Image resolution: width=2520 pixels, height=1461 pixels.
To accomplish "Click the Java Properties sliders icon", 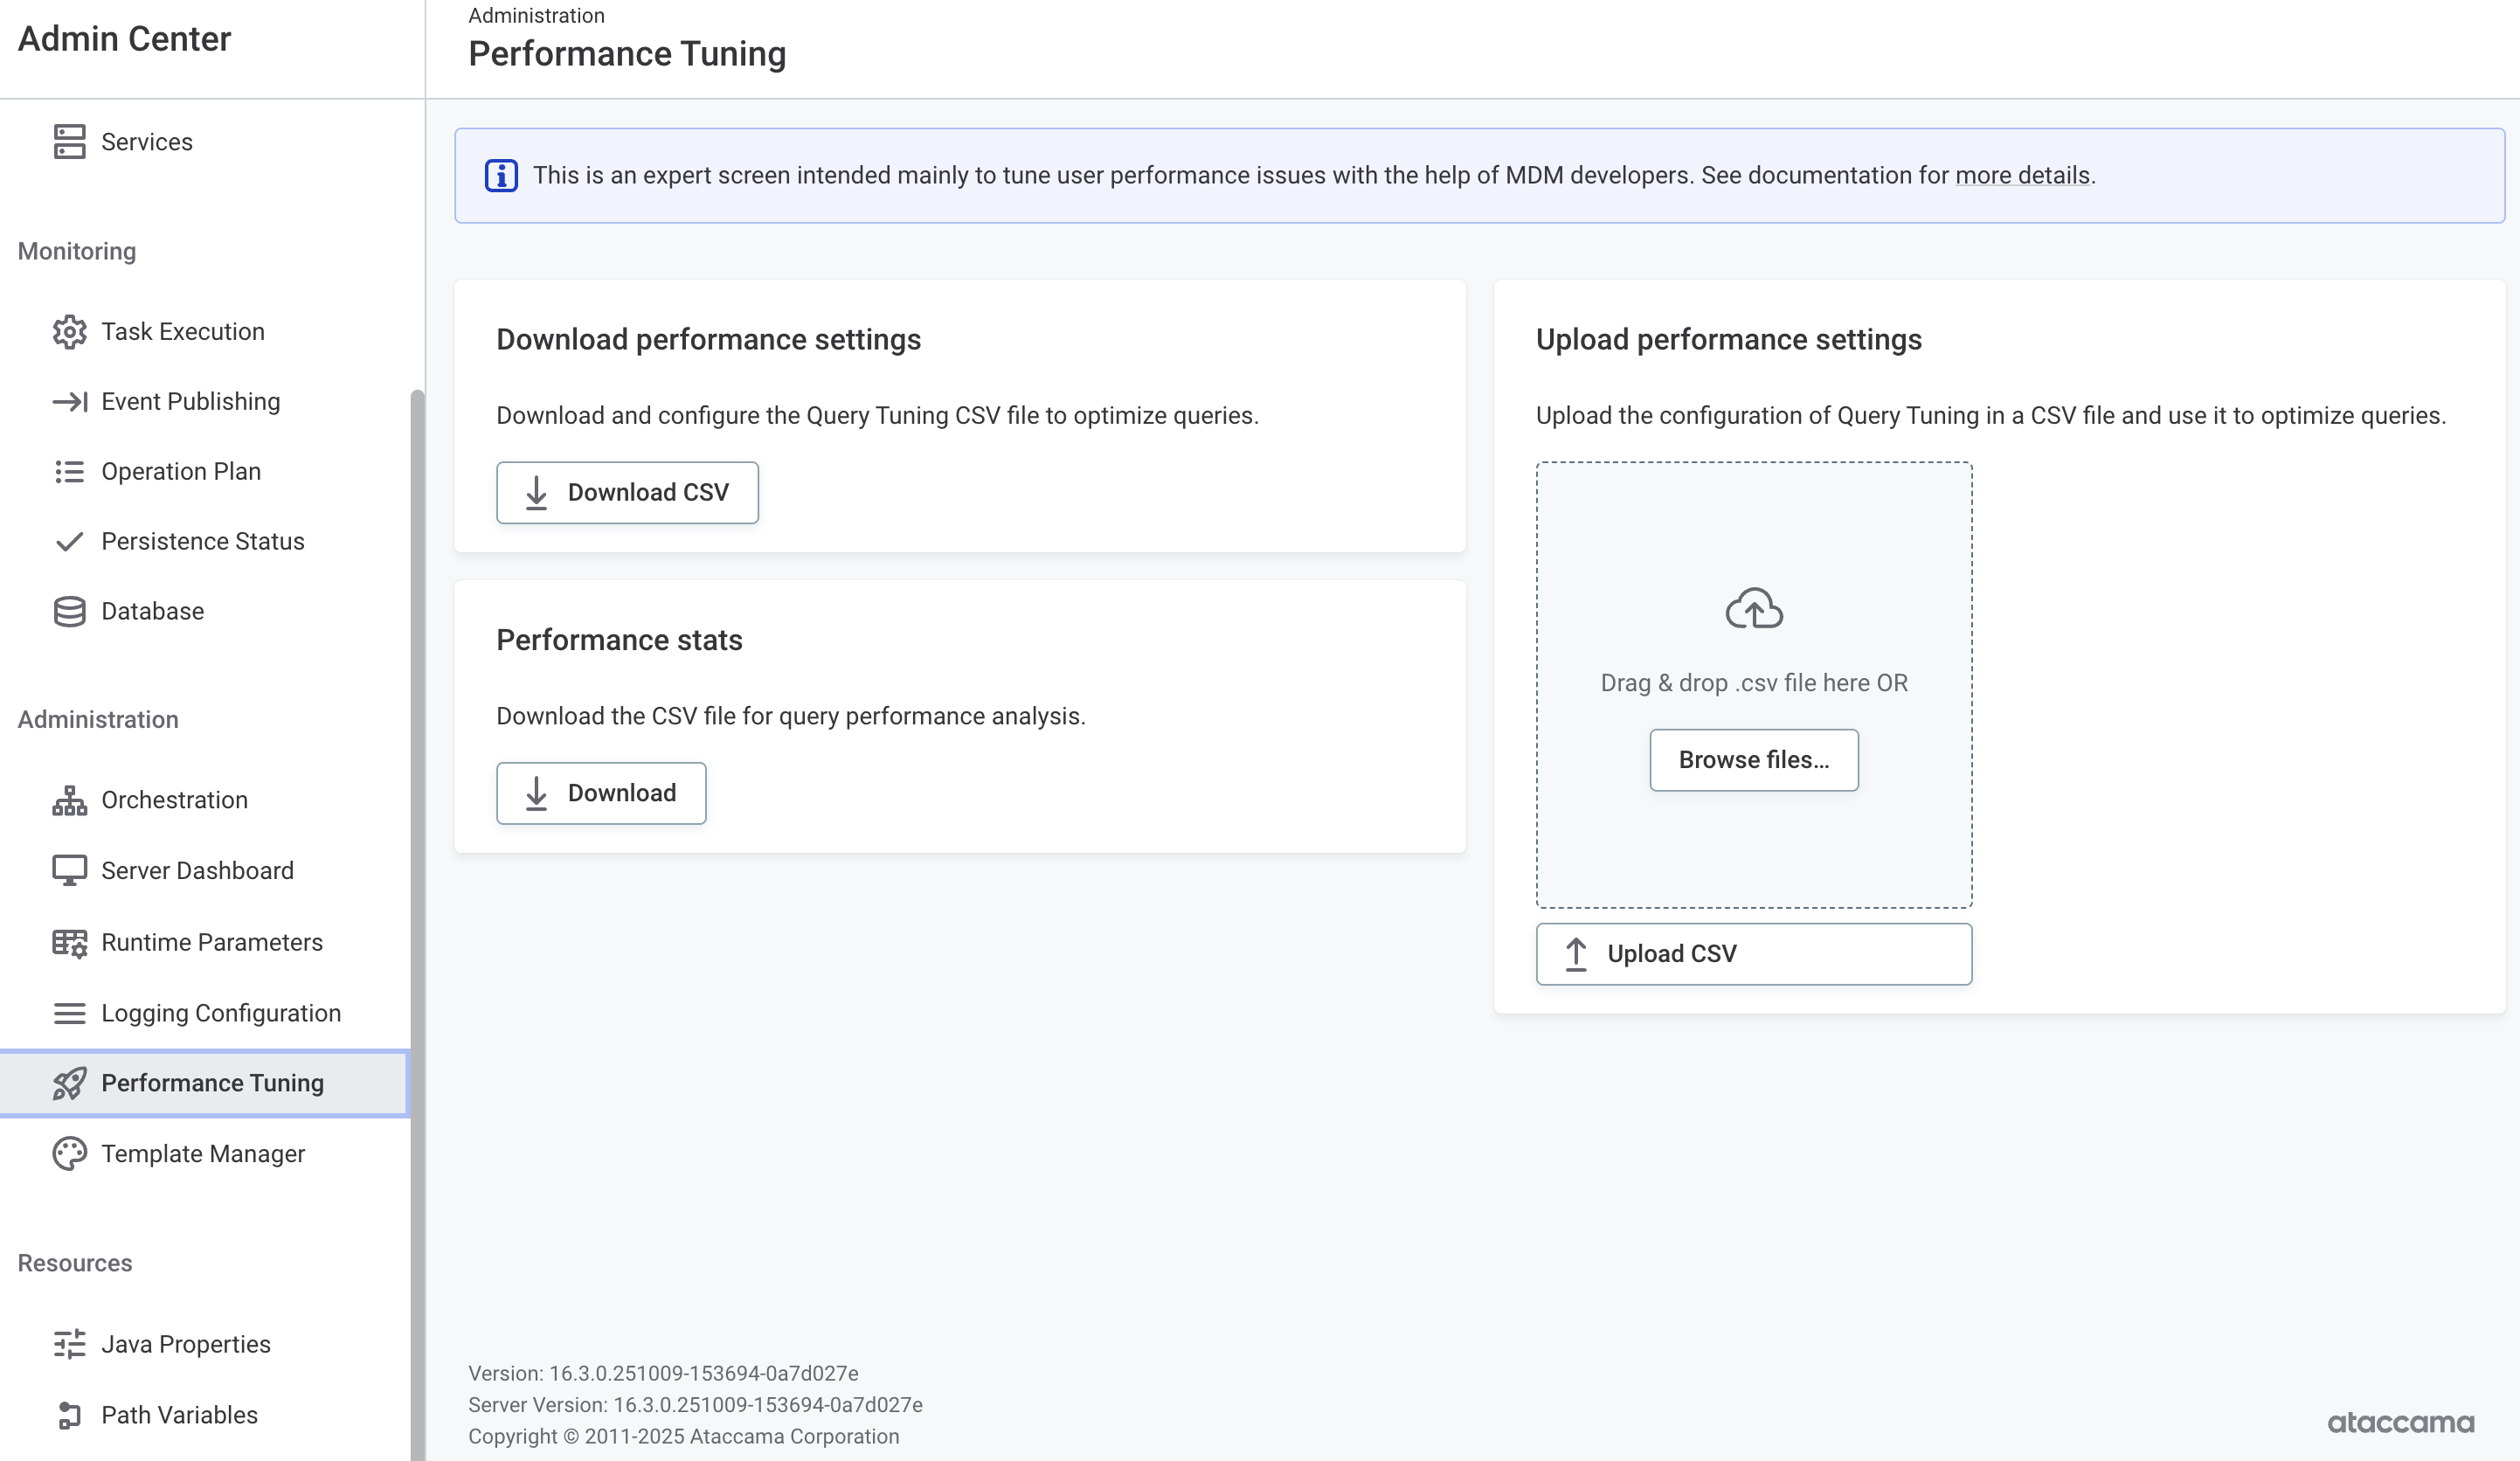I will tap(69, 1344).
